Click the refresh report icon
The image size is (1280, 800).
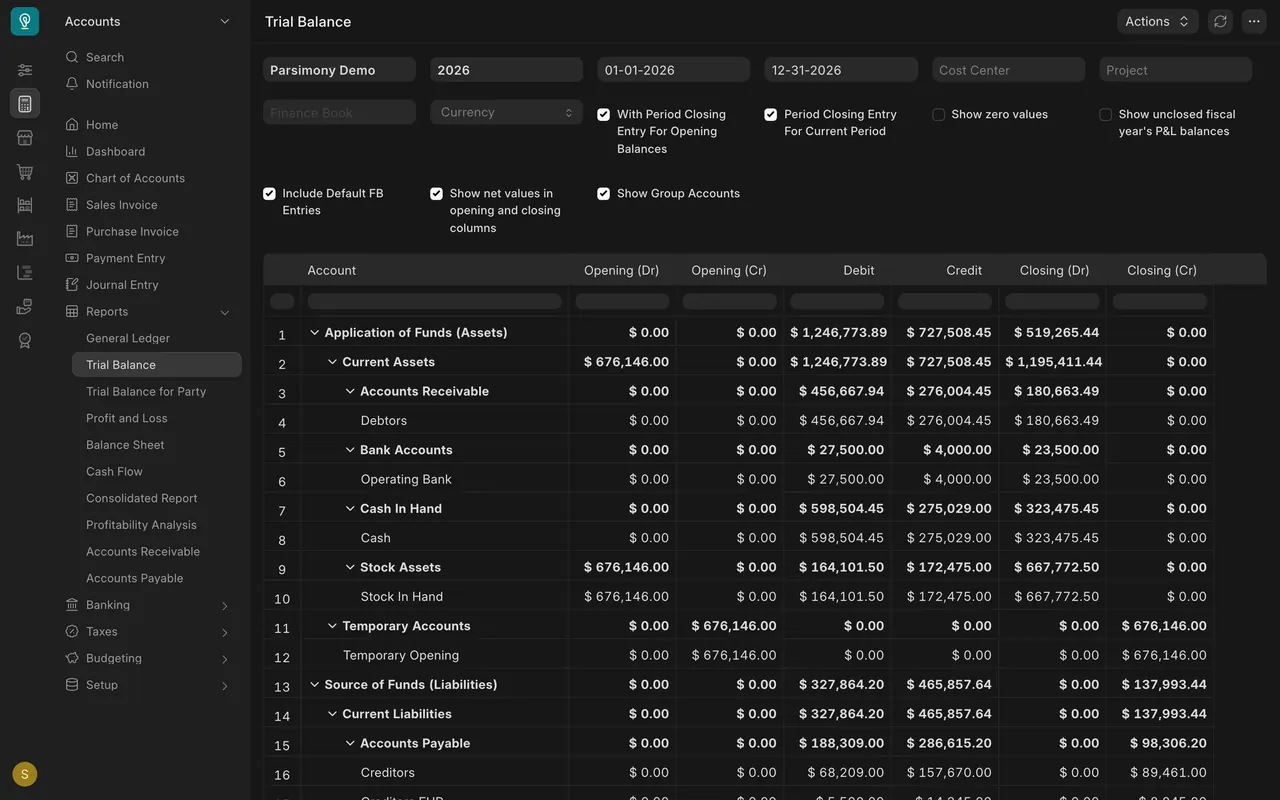(1220, 21)
